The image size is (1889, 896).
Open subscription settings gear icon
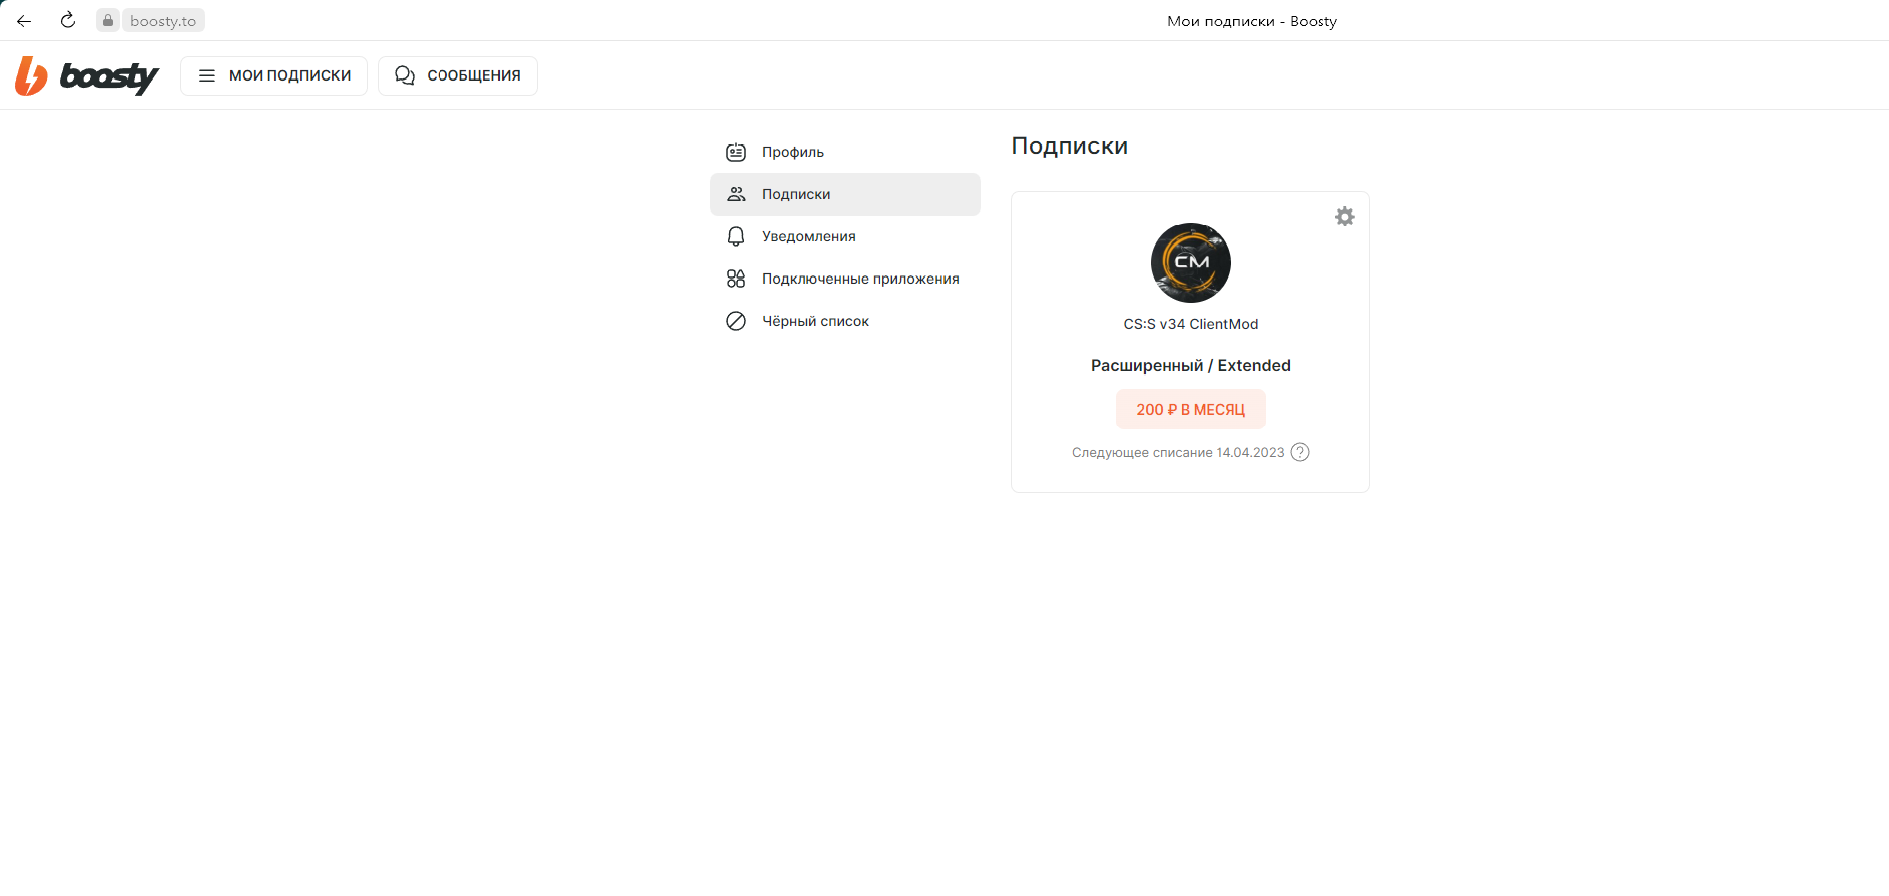point(1345,216)
